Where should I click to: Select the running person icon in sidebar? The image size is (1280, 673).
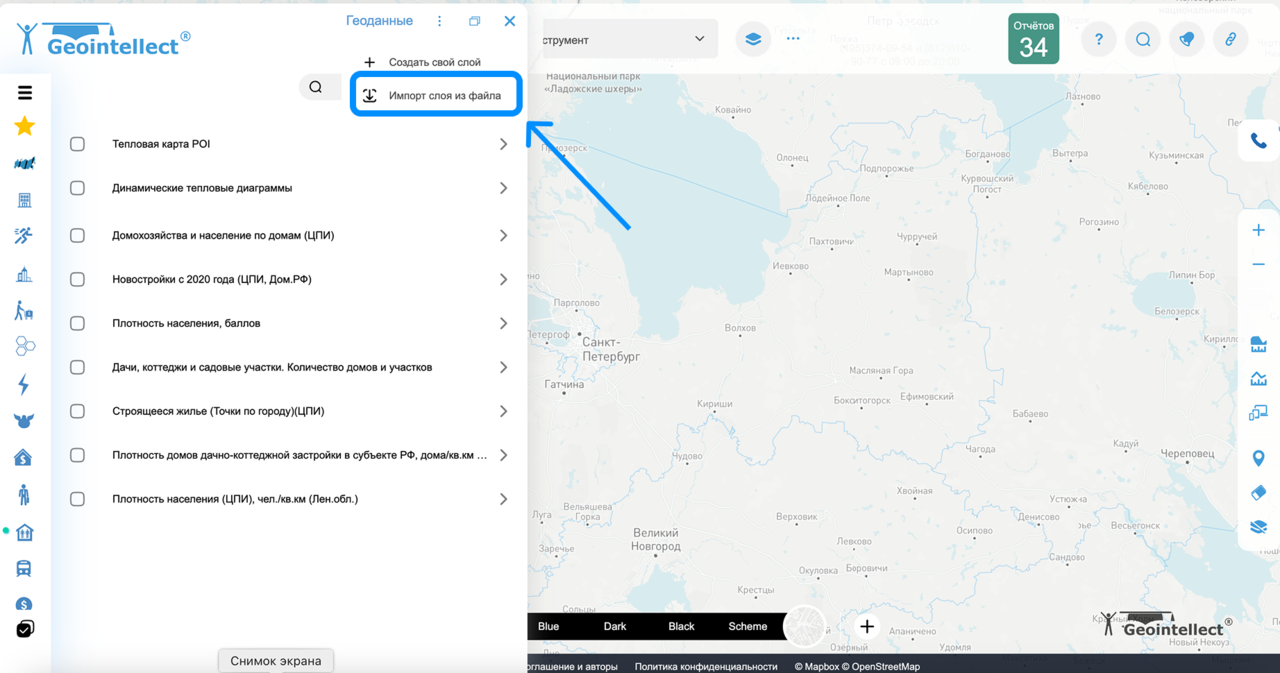(24, 235)
